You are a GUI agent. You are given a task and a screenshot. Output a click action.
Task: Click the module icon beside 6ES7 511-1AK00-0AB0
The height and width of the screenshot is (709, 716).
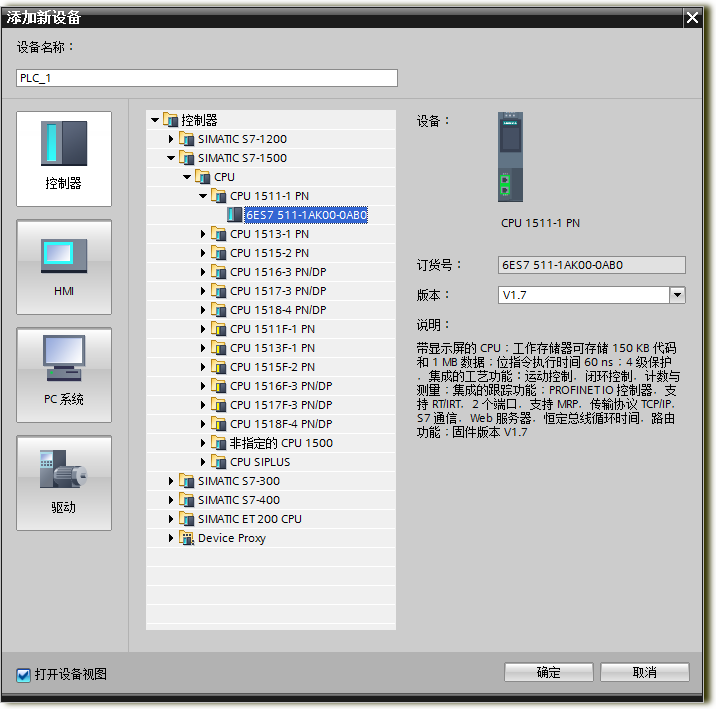tap(235, 215)
